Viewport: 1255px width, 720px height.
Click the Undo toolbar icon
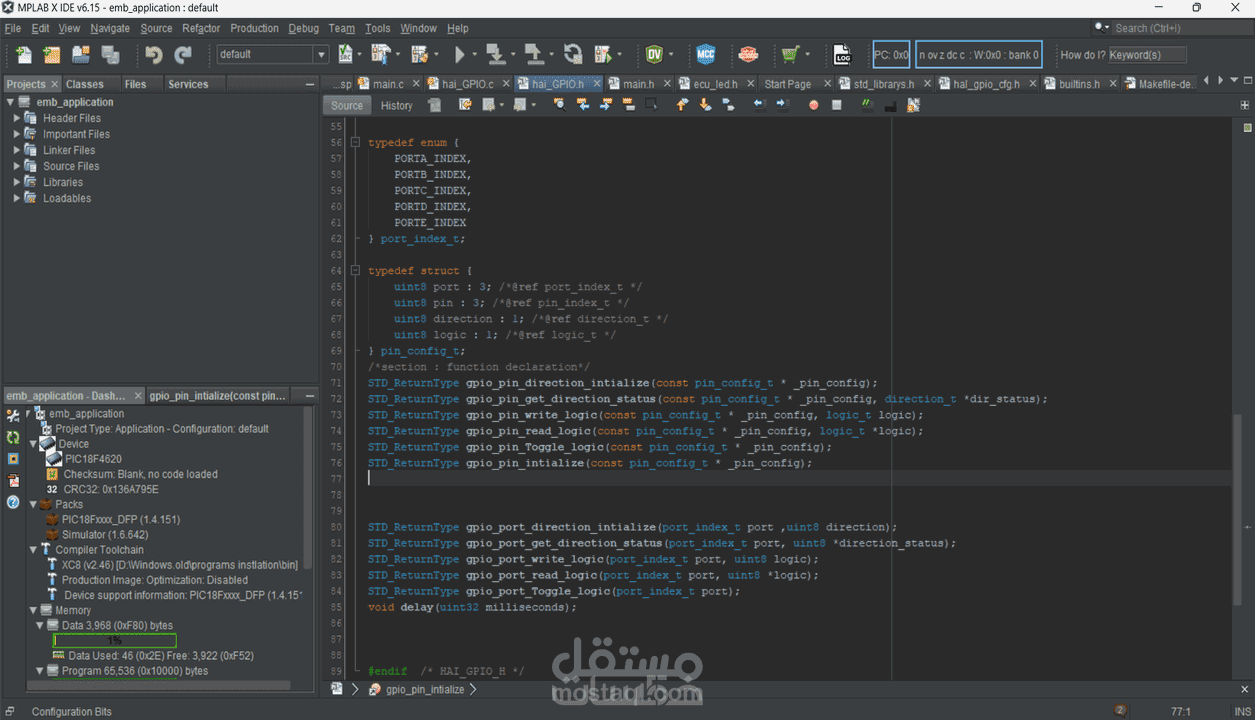click(x=152, y=55)
